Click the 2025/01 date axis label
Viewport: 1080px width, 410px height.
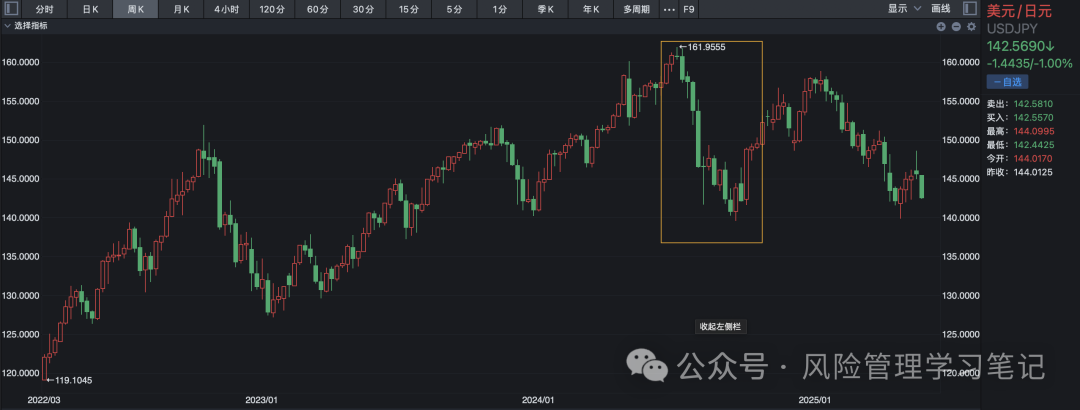(814, 400)
